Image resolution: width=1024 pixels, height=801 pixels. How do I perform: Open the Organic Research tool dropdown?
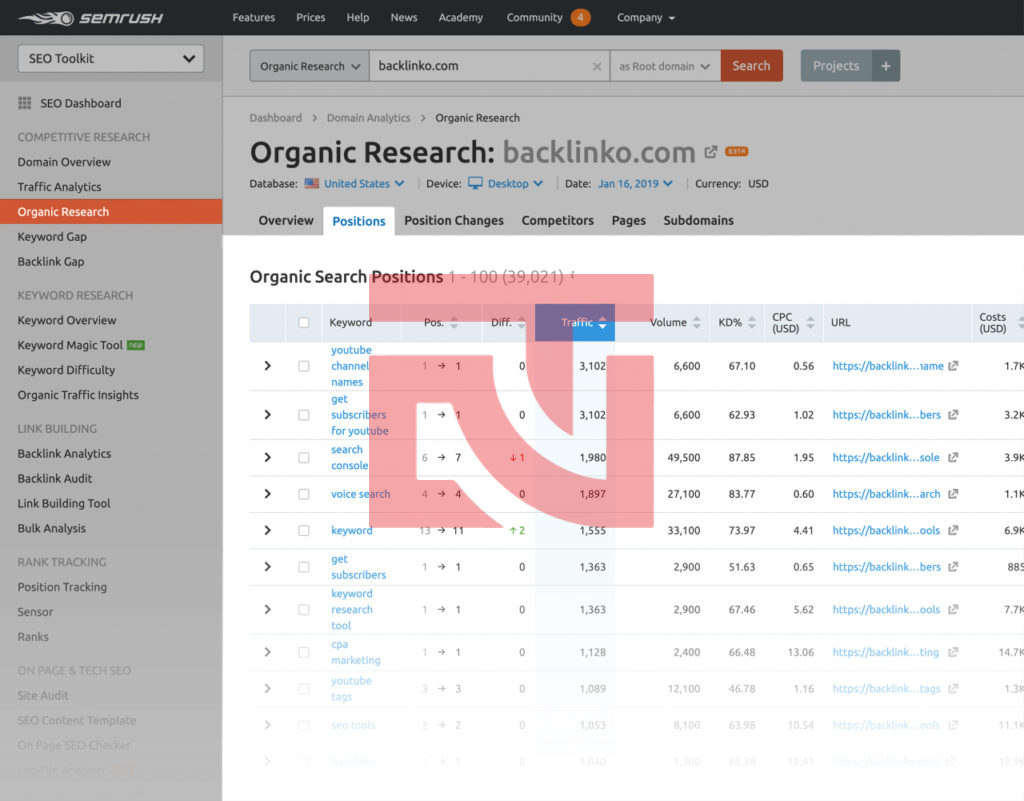tap(310, 66)
